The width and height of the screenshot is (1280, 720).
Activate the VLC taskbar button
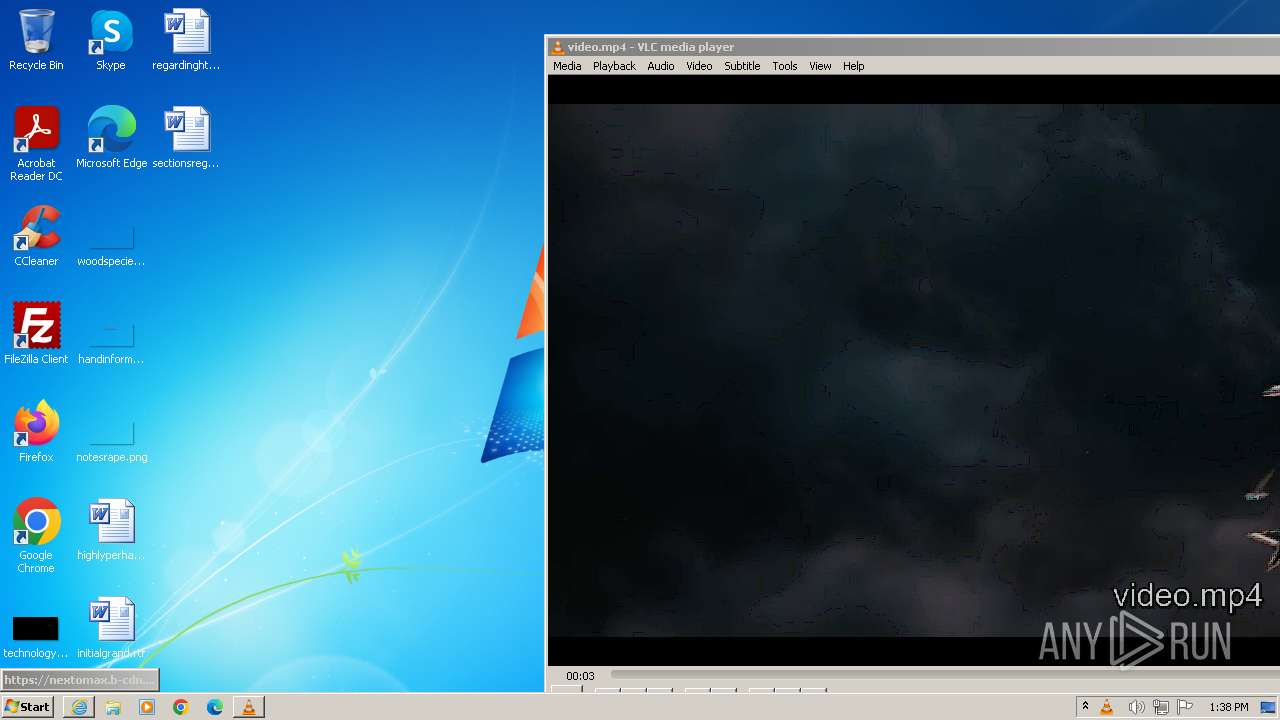(249, 707)
